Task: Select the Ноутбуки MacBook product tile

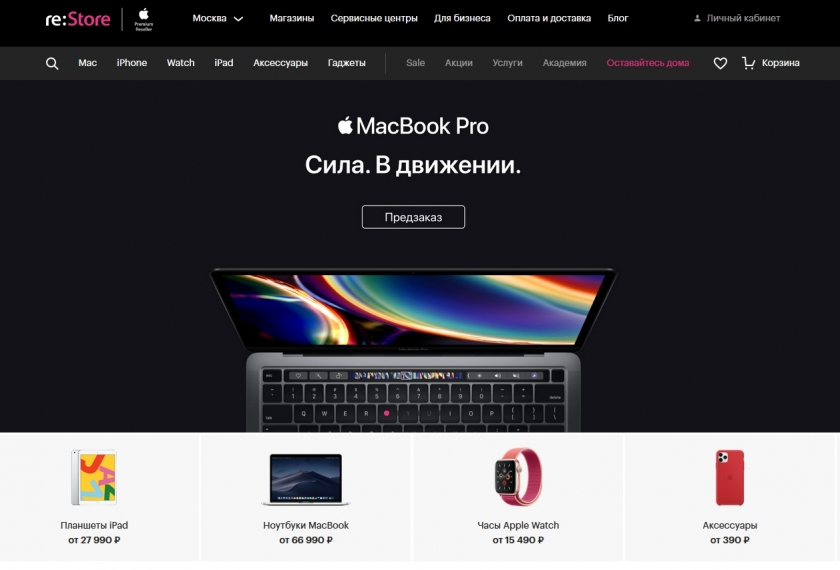Action: 306,497
